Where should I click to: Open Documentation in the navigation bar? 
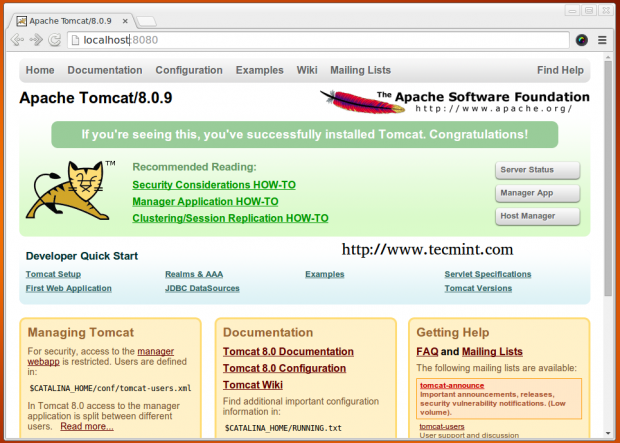[105, 70]
